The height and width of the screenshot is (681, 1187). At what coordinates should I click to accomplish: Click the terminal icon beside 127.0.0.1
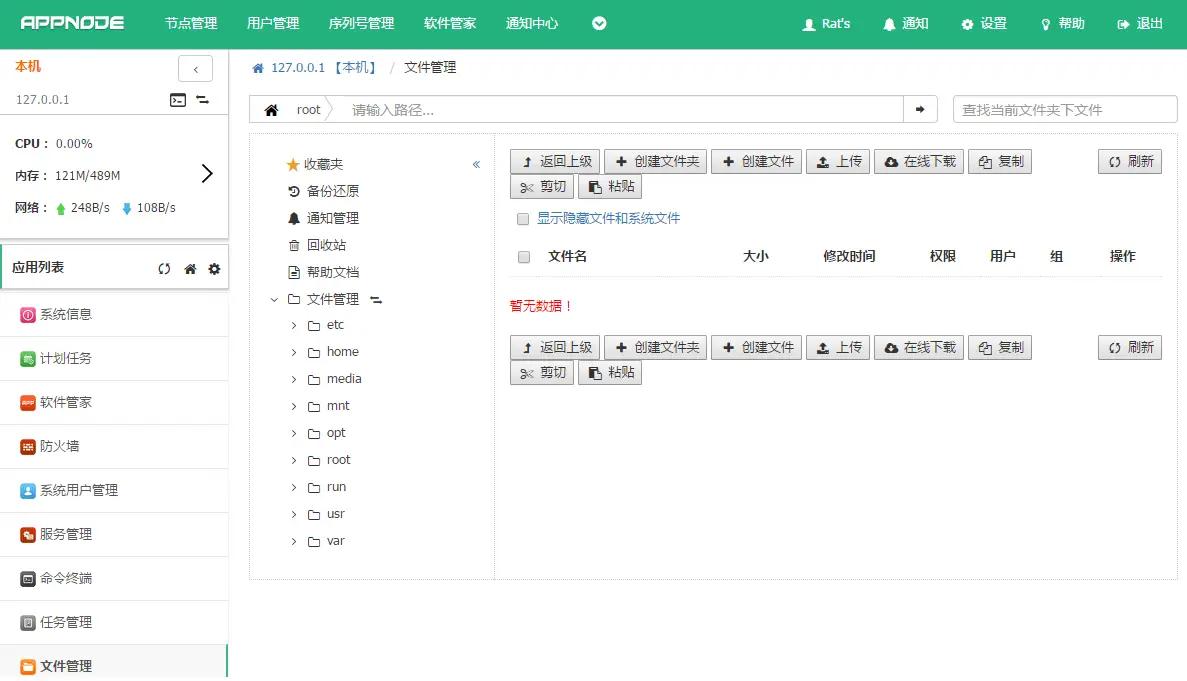[177, 100]
